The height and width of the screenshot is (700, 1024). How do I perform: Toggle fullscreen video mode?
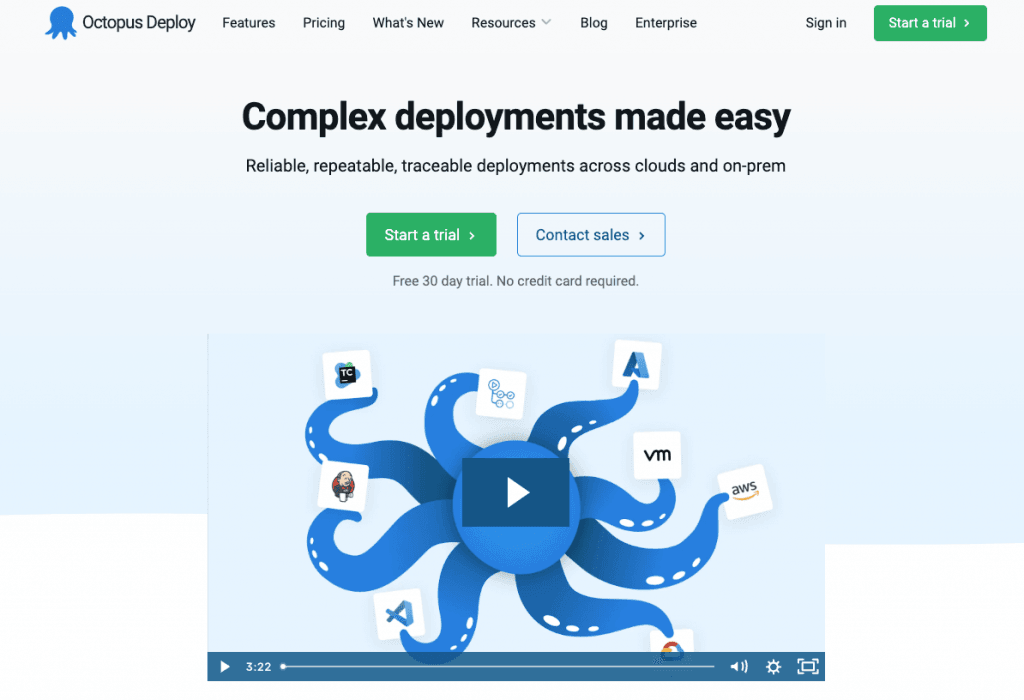click(x=807, y=666)
